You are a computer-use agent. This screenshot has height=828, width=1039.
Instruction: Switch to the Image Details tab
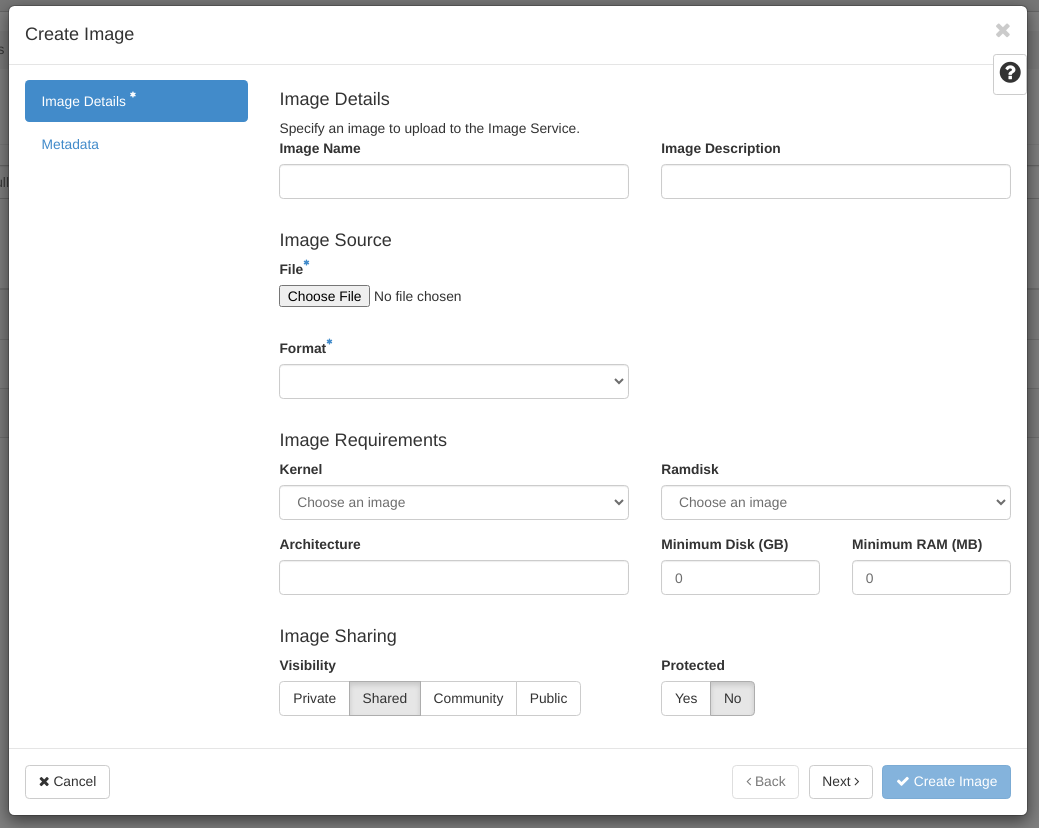(136, 101)
